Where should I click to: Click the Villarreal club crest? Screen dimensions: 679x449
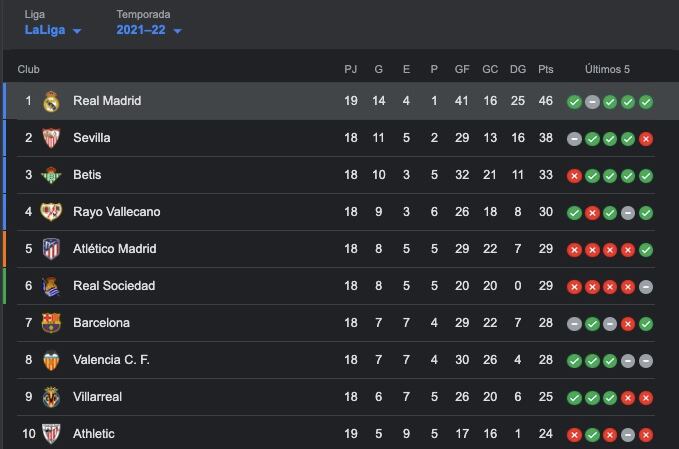51,397
